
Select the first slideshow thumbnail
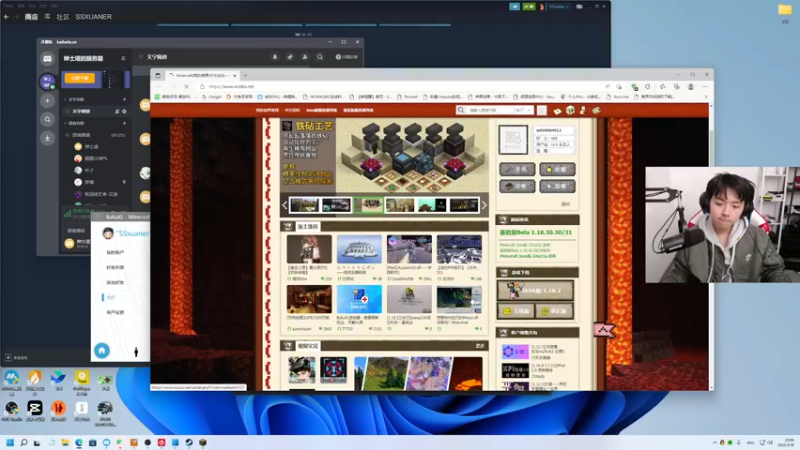point(304,205)
